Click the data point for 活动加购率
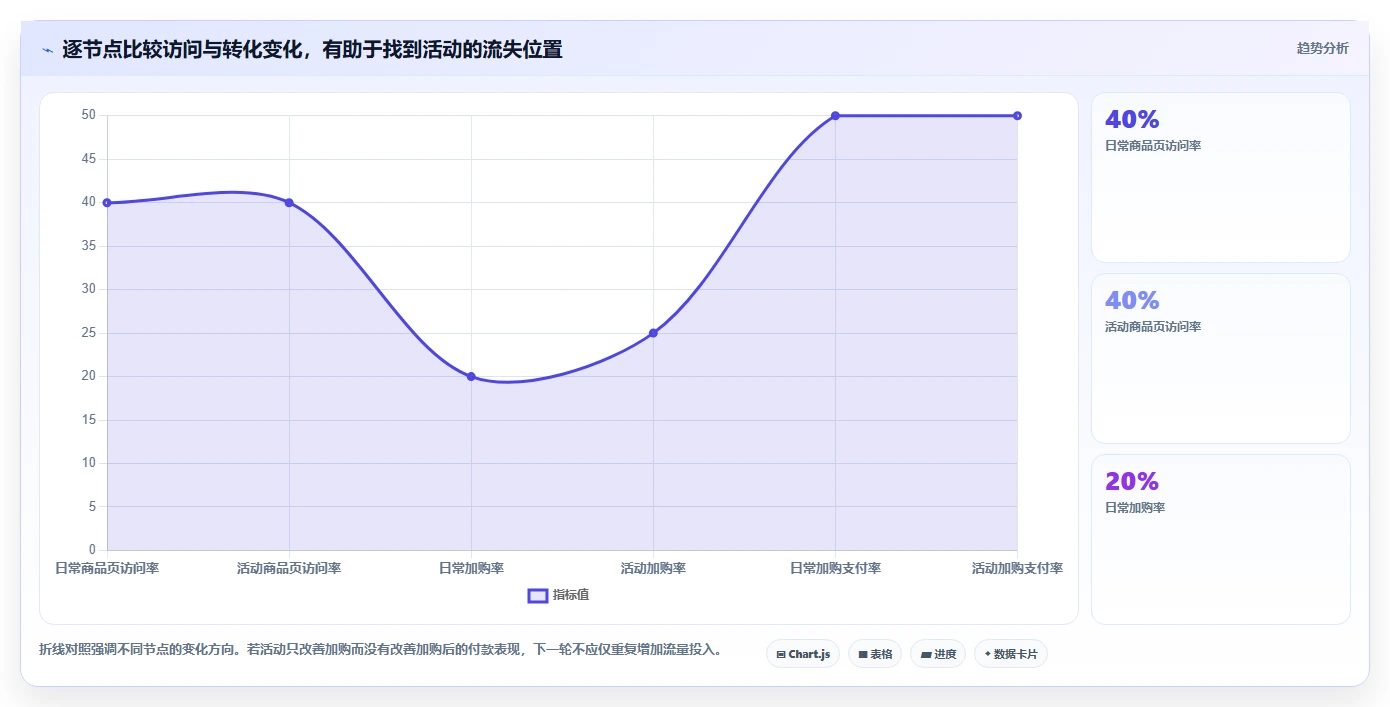 653,333
